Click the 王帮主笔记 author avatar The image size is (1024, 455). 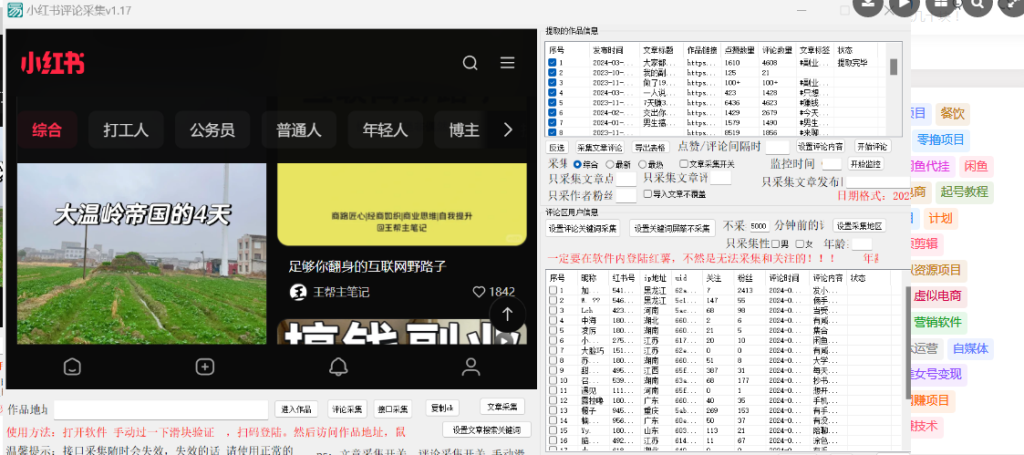(x=298, y=292)
